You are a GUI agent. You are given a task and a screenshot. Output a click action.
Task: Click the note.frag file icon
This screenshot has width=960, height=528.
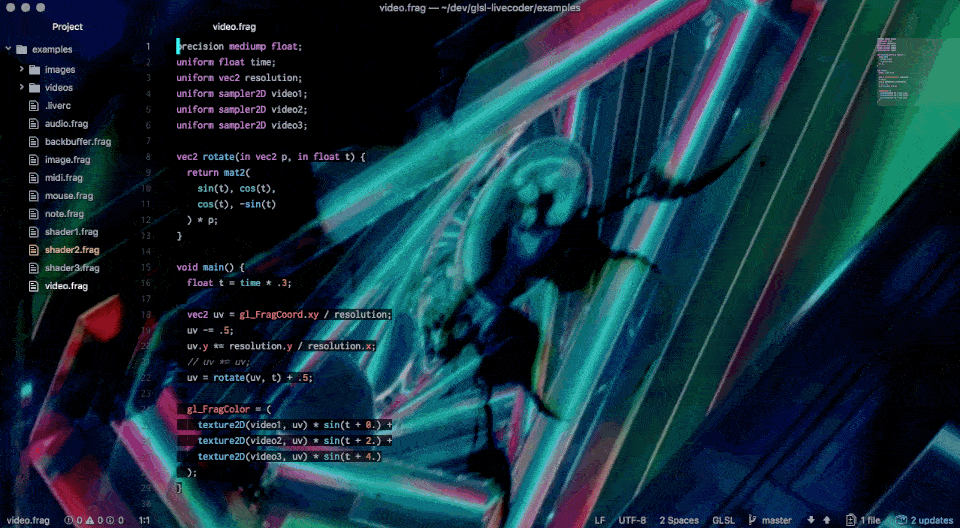pyautogui.click(x=34, y=214)
